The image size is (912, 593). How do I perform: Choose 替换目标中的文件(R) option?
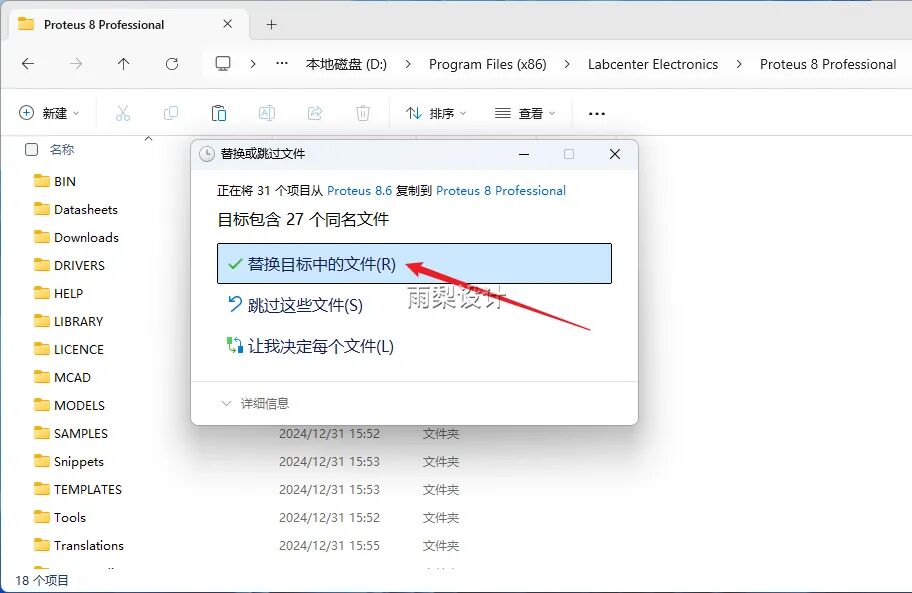(321, 264)
